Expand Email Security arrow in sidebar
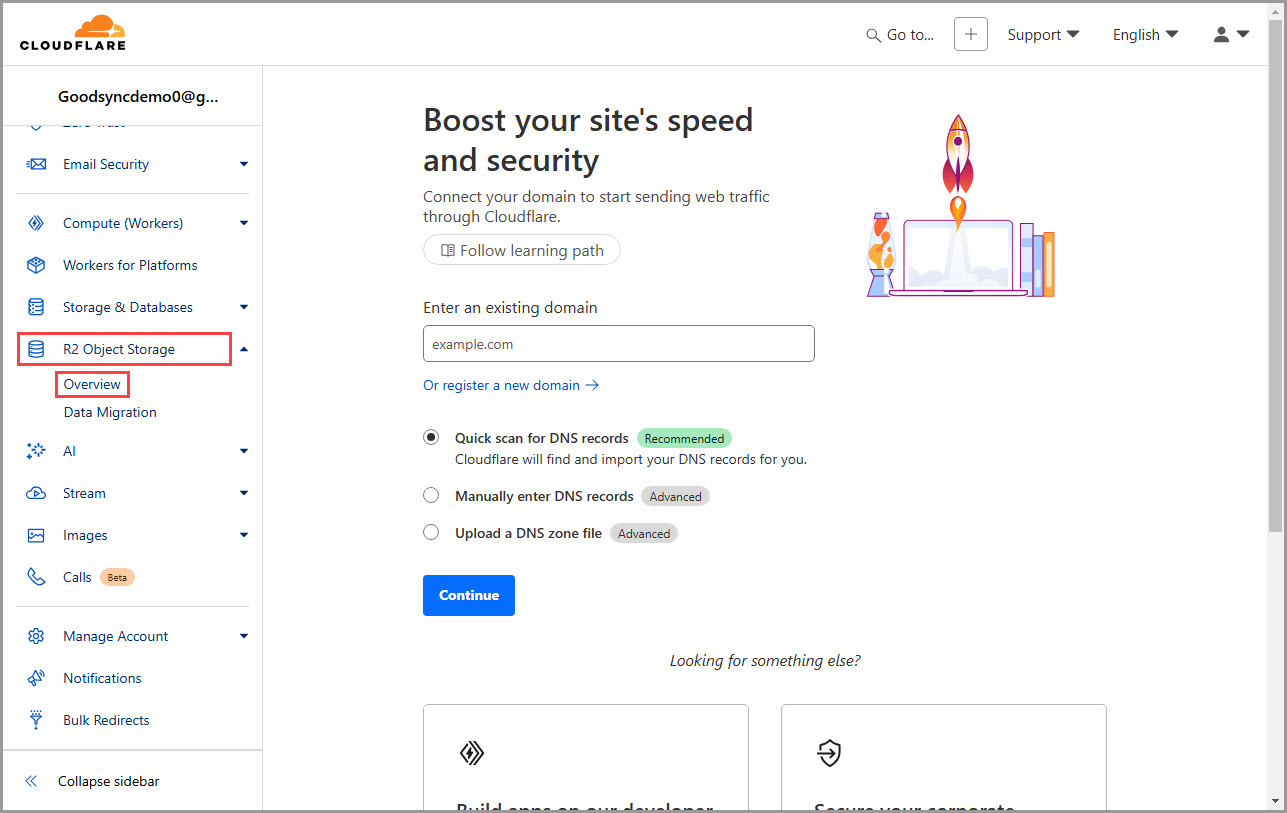This screenshot has width=1287, height=813. tap(244, 164)
